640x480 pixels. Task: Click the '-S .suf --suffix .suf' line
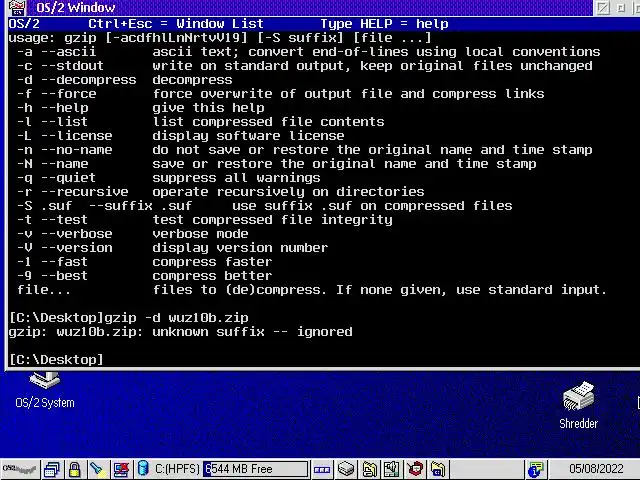pyautogui.click(x=264, y=205)
